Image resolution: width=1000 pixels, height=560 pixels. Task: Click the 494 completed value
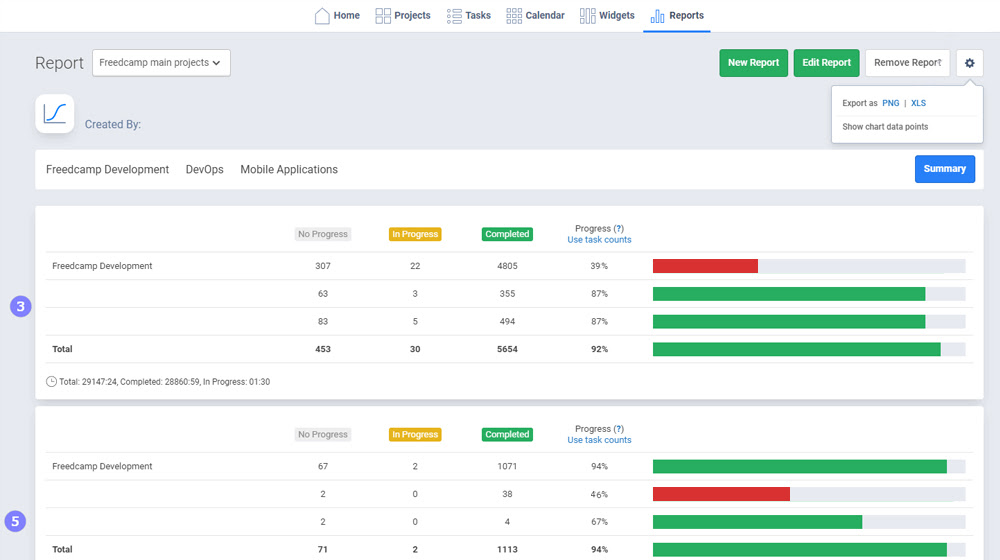coord(507,321)
